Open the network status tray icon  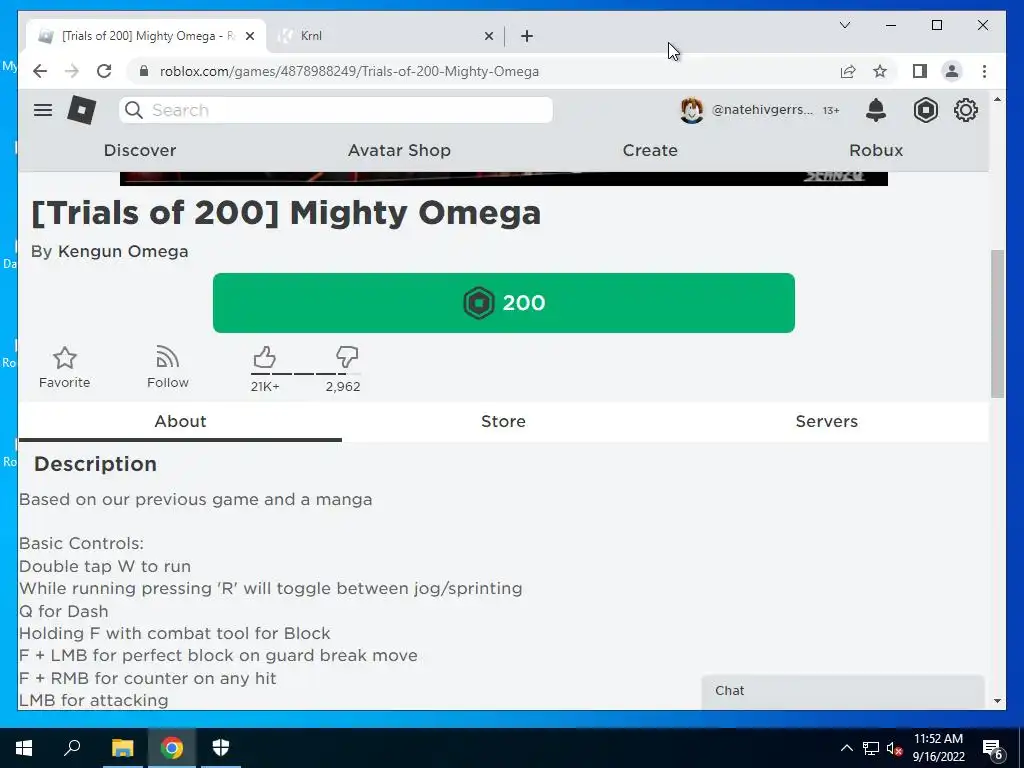point(871,748)
